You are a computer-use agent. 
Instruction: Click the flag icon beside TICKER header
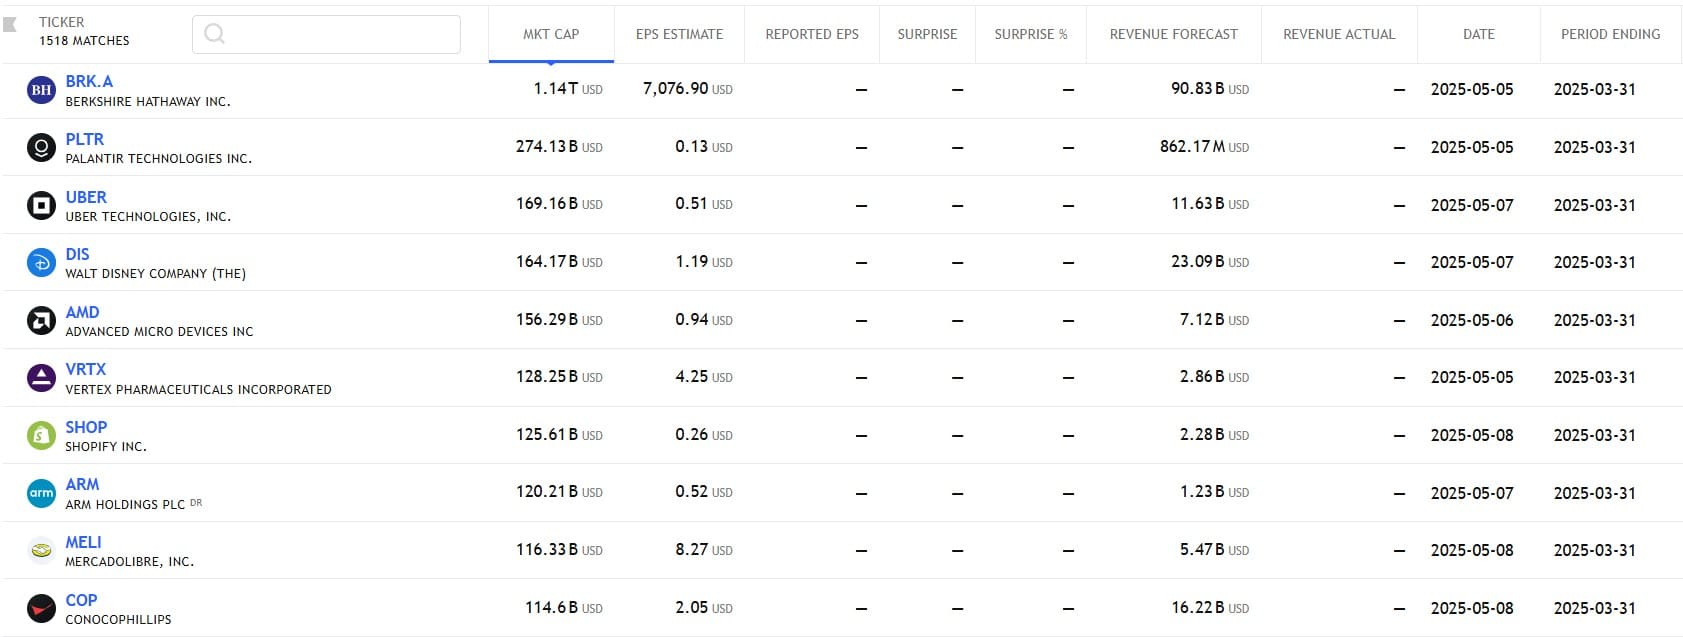(x=10, y=24)
